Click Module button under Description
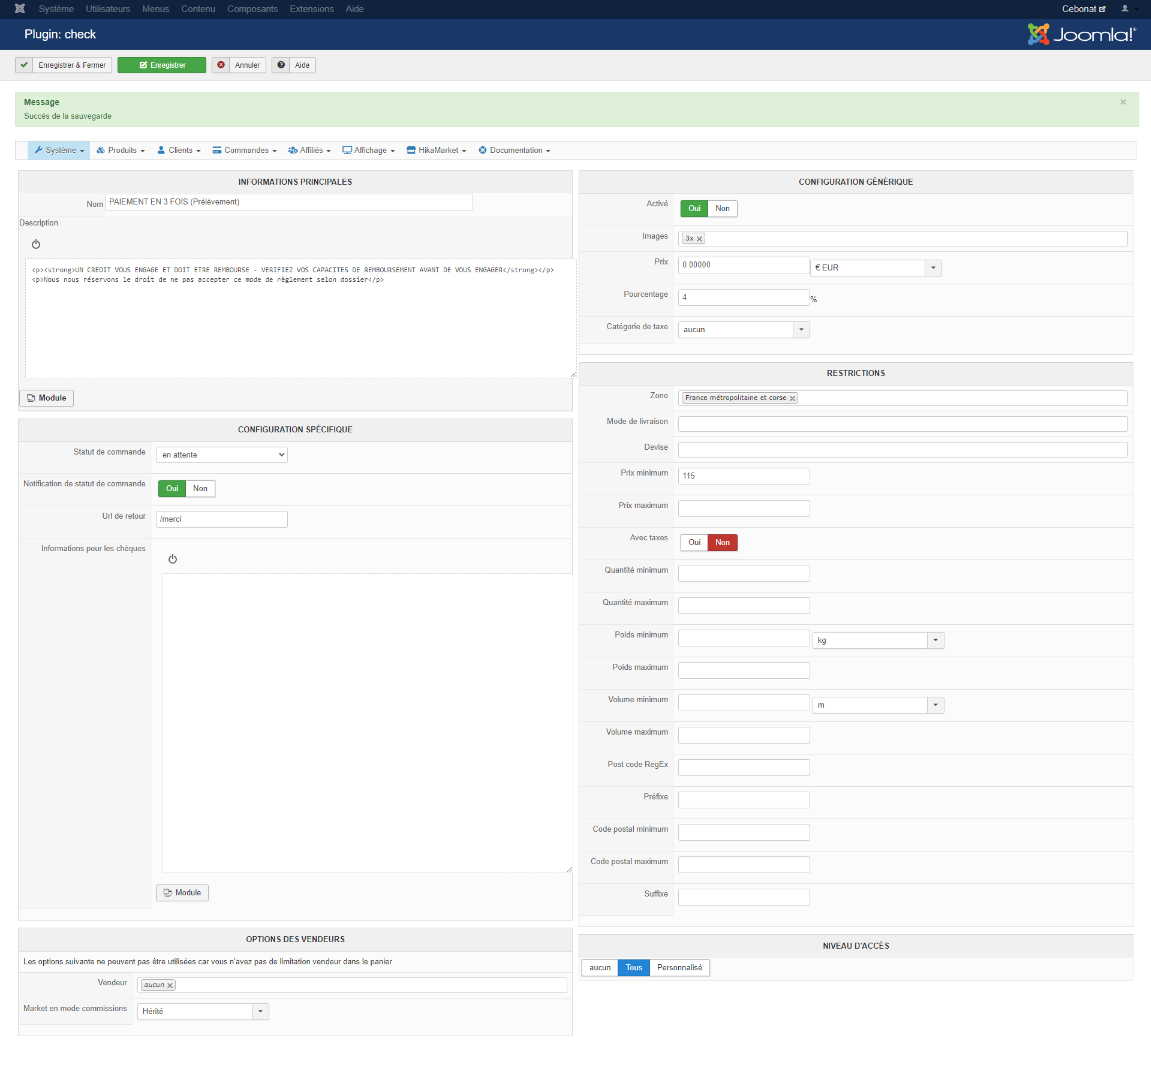Screen dimensions: 1151x1080 (x=46, y=398)
